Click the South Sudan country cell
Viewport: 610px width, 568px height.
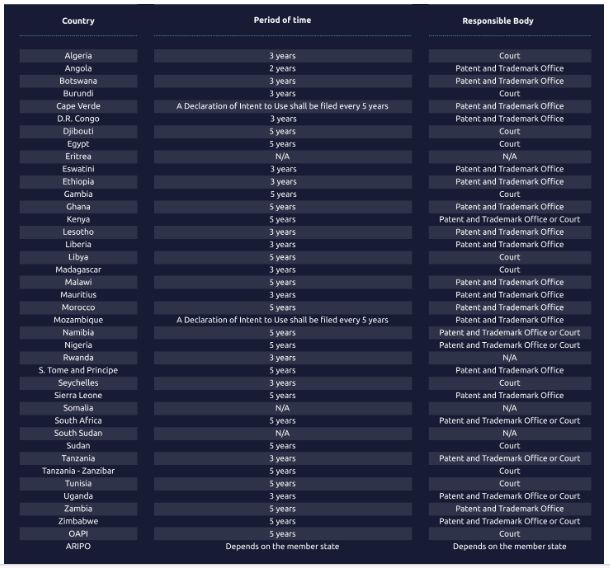(78, 433)
